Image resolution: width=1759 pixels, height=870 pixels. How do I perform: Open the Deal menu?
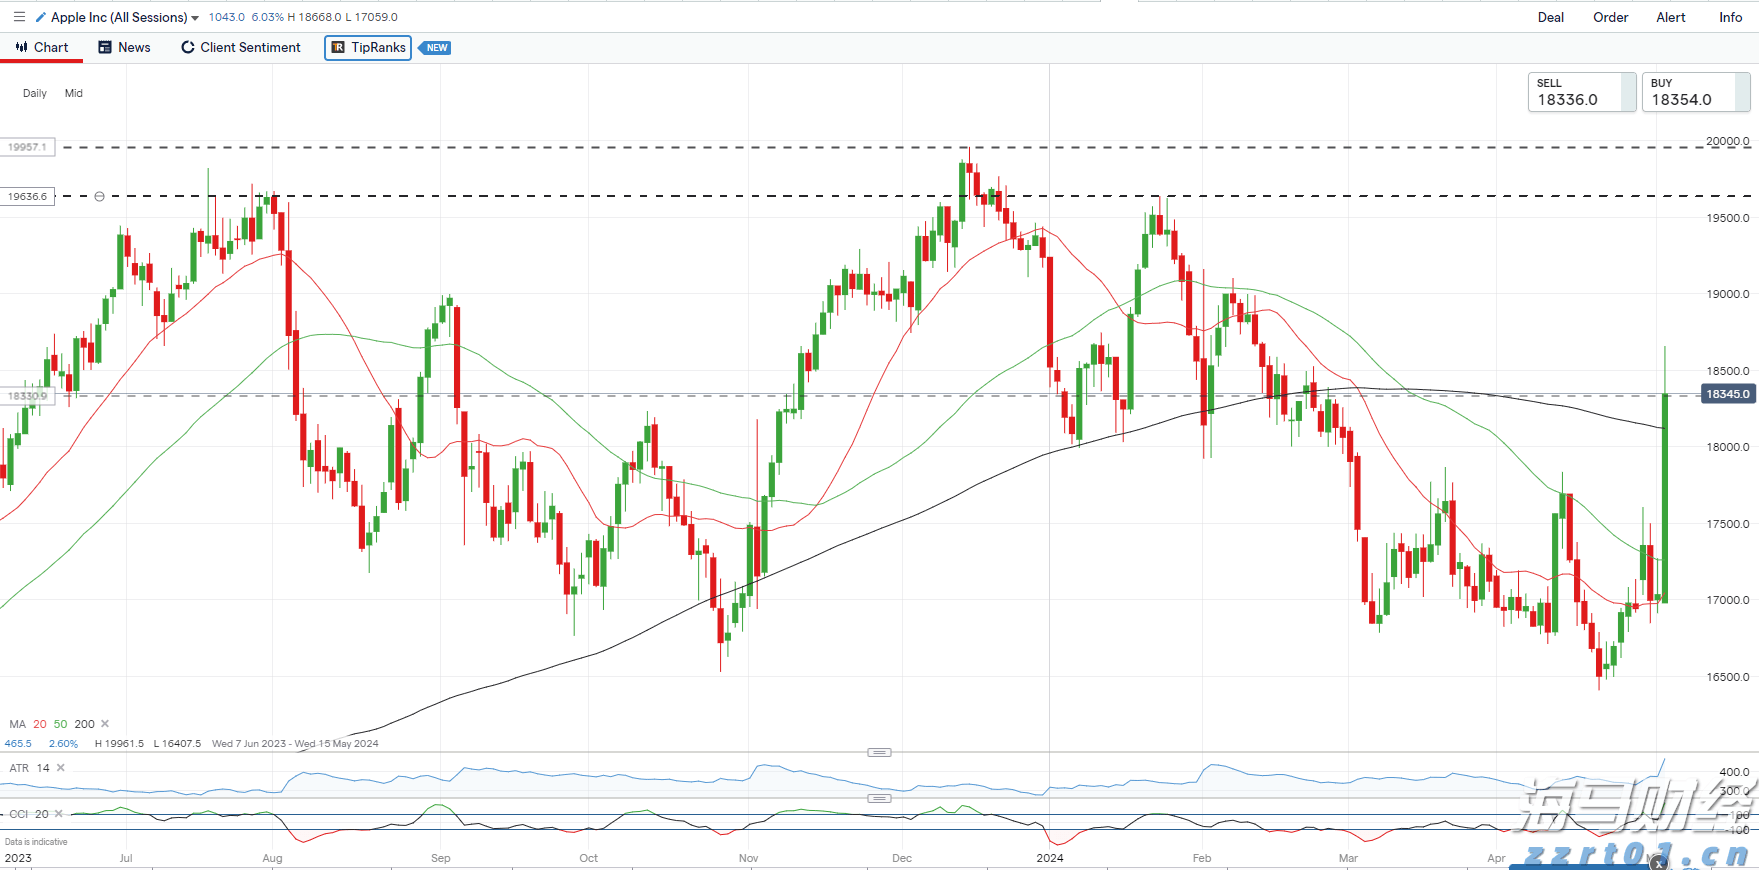1551,17
